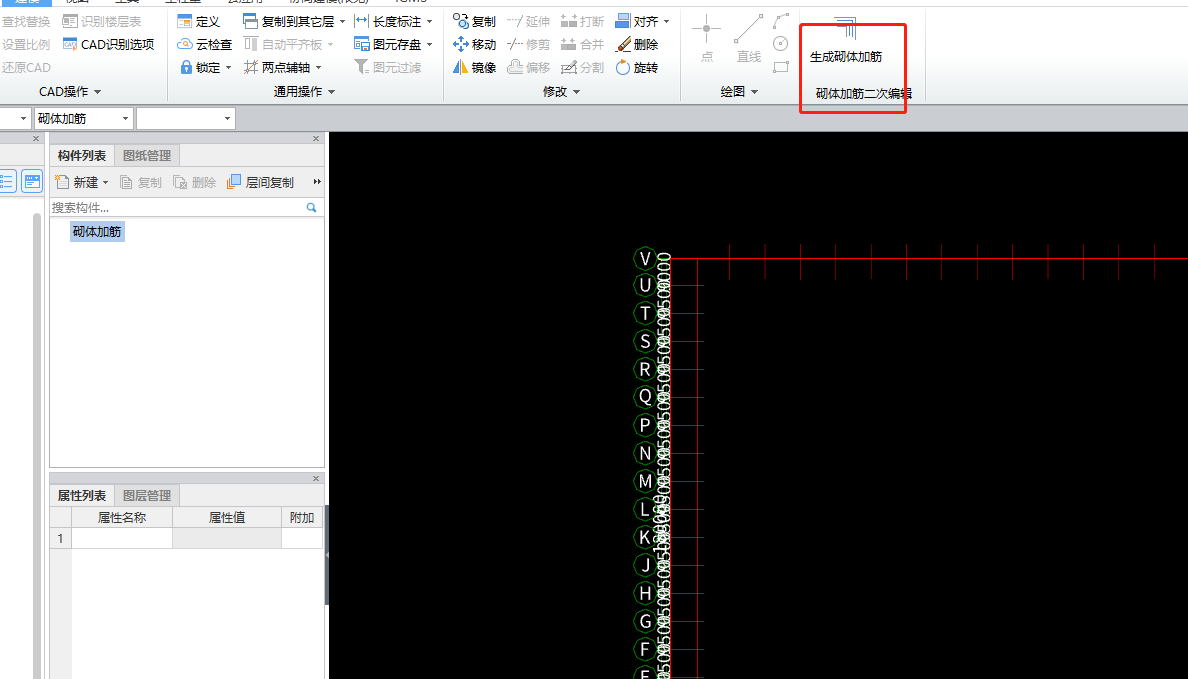Switch to 图纸管理 tab
The width and height of the screenshot is (1188, 679).
point(147,155)
